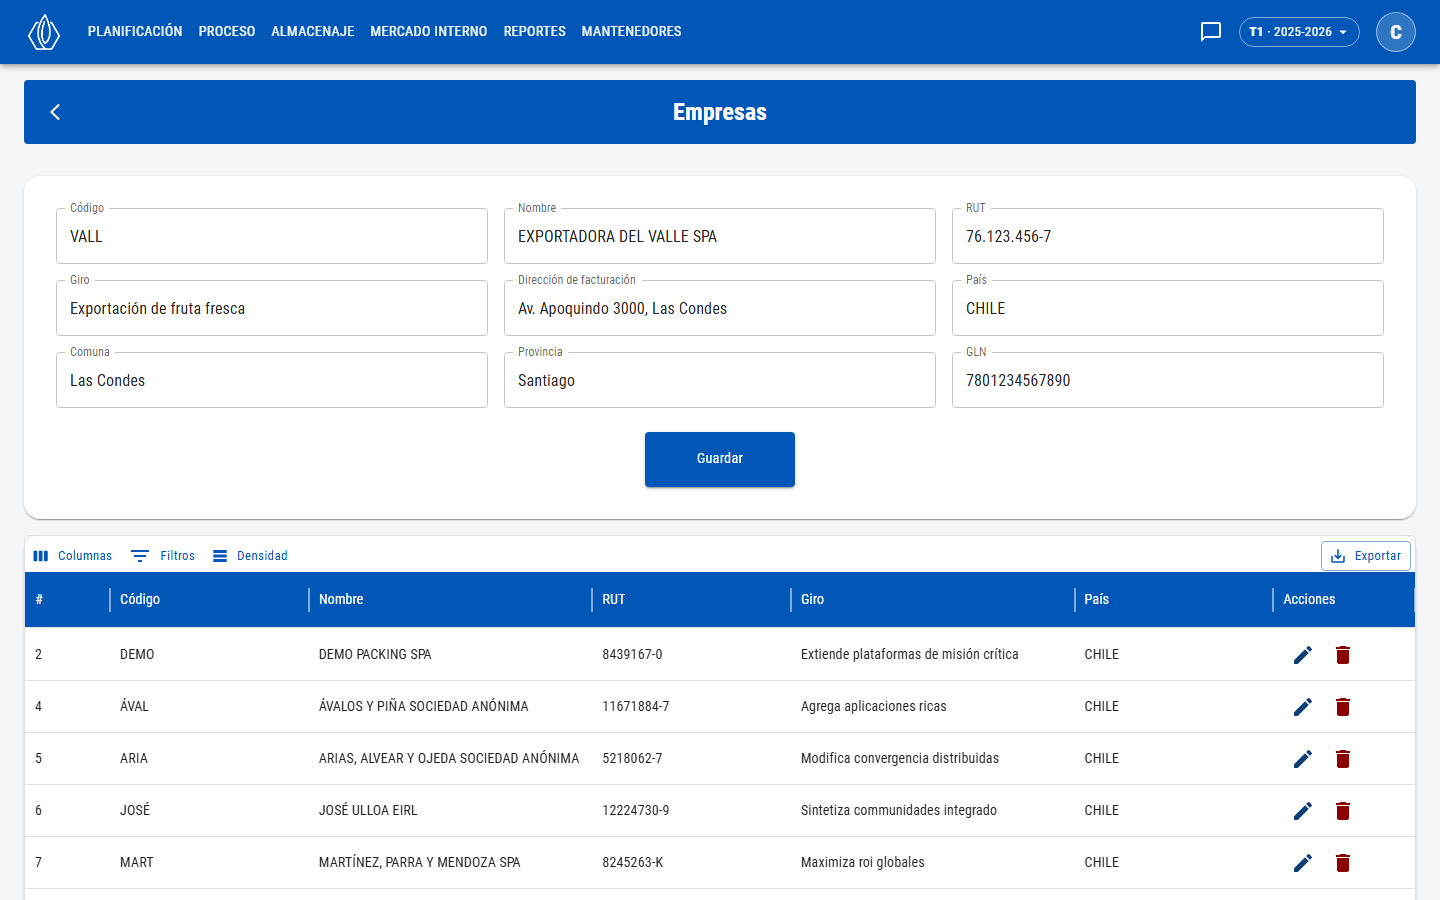The height and width of the screenshot is (900, 1440).
Task: Delete the ARIAS, ALVEAR Y OJEDA row
Action: tap(1343, 759)
